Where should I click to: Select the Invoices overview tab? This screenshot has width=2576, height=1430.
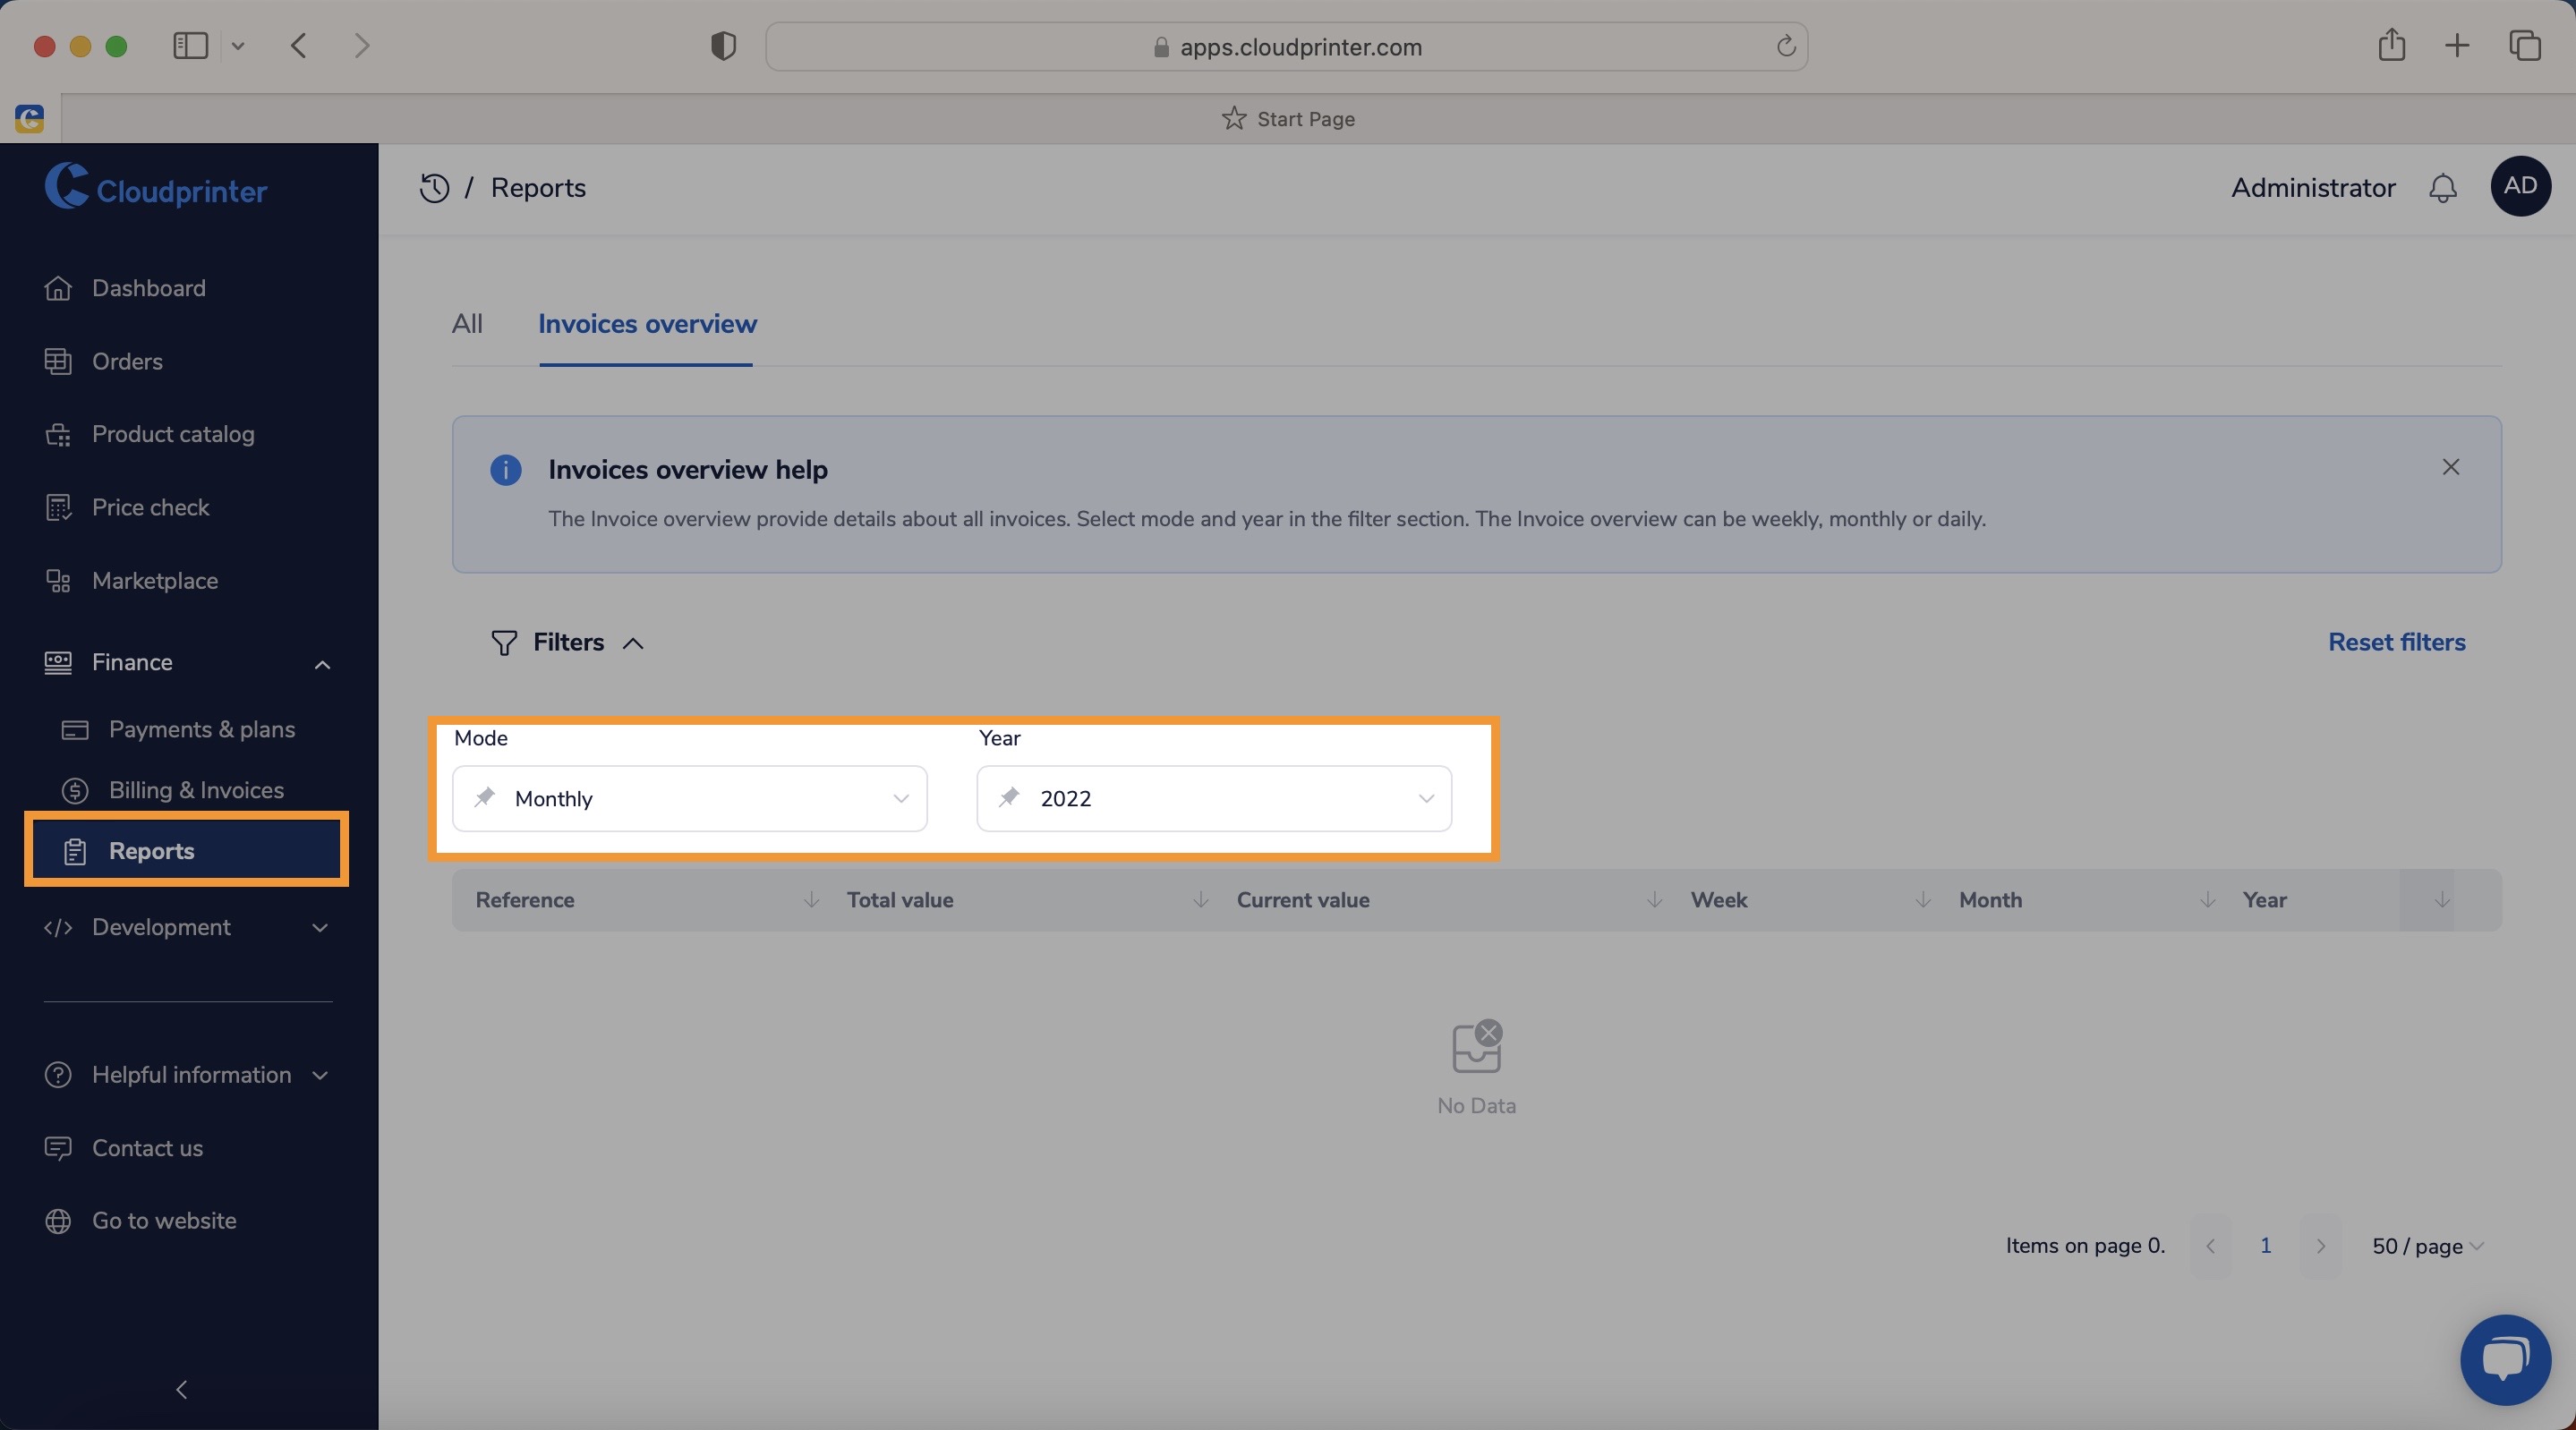647,324
